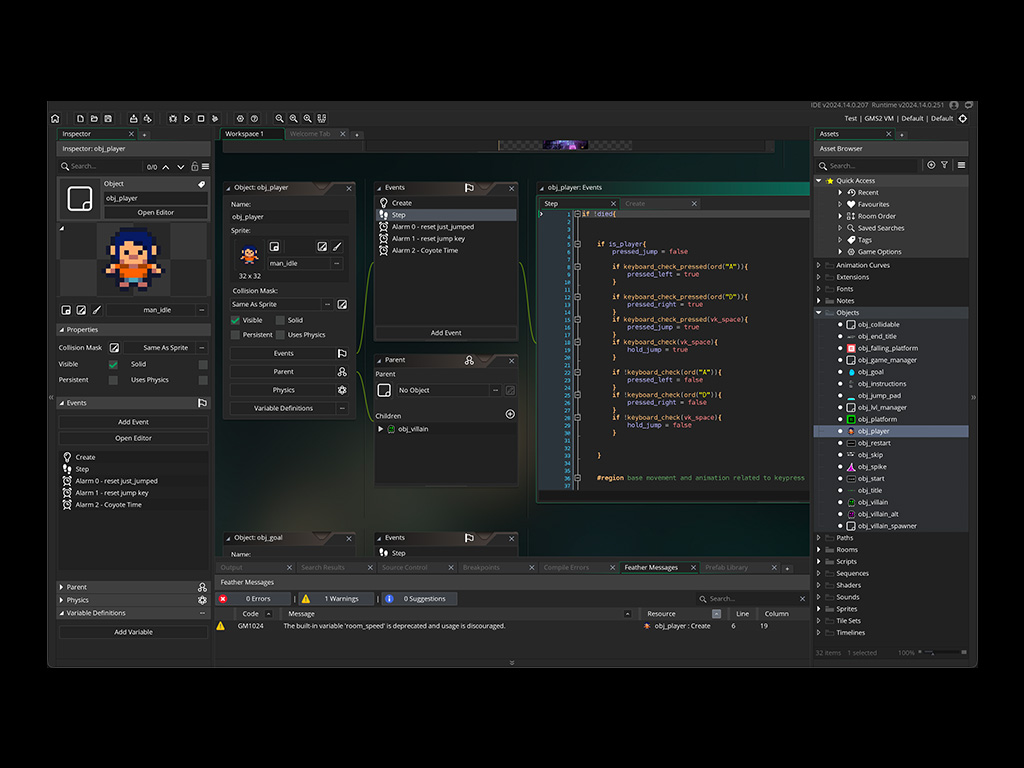Click the Run game play button
Screen dimensions: 1024x768
pos(187,118)
